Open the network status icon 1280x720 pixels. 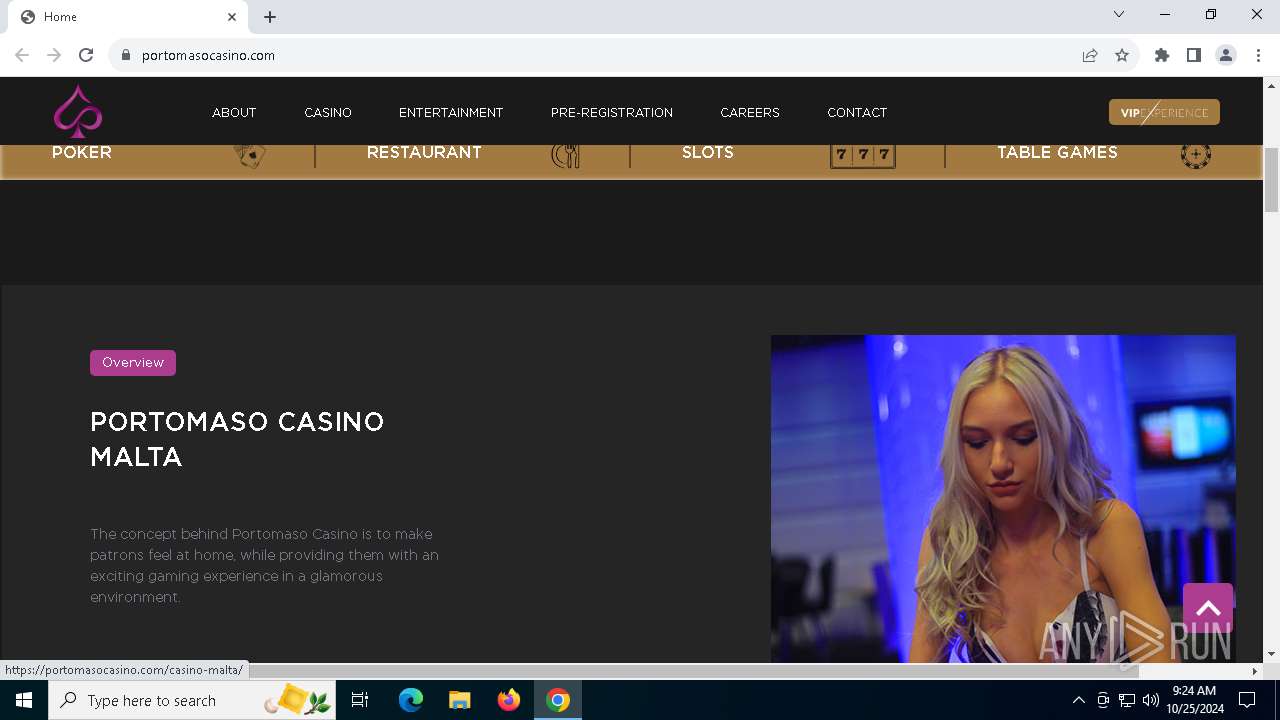[x=1127, y=700]
